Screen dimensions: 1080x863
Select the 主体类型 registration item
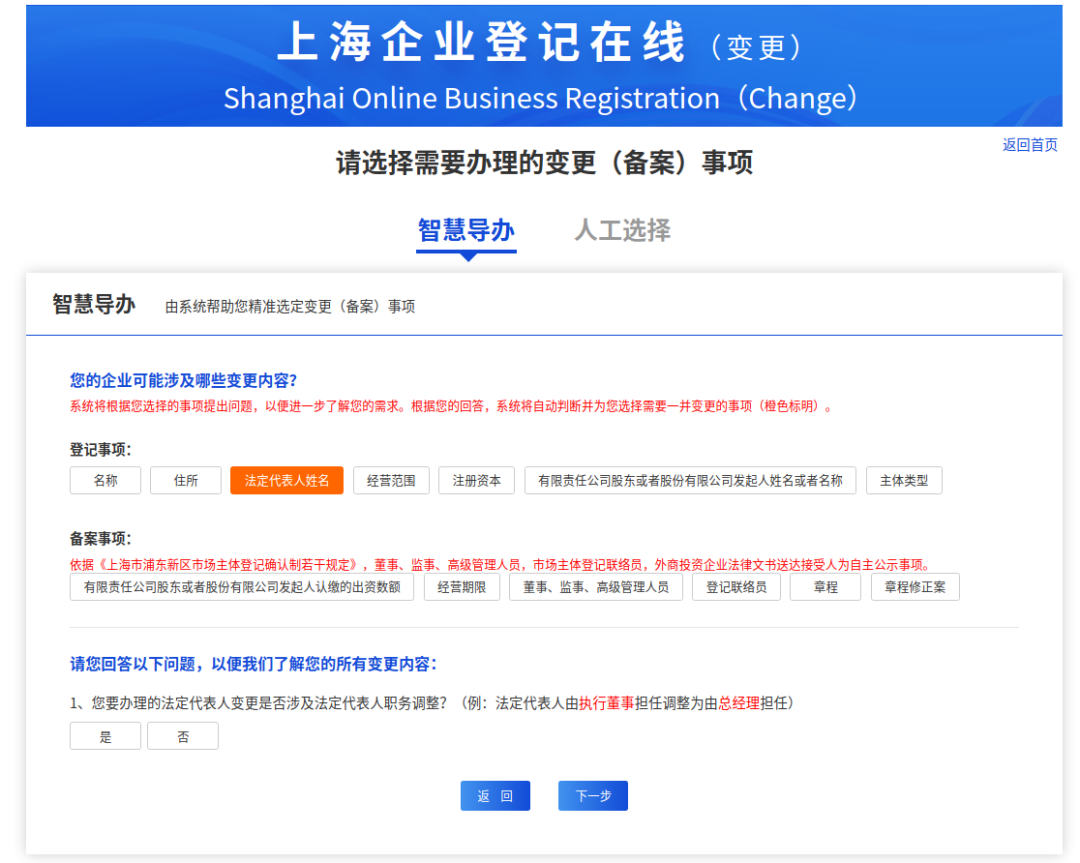click(904, 481)
